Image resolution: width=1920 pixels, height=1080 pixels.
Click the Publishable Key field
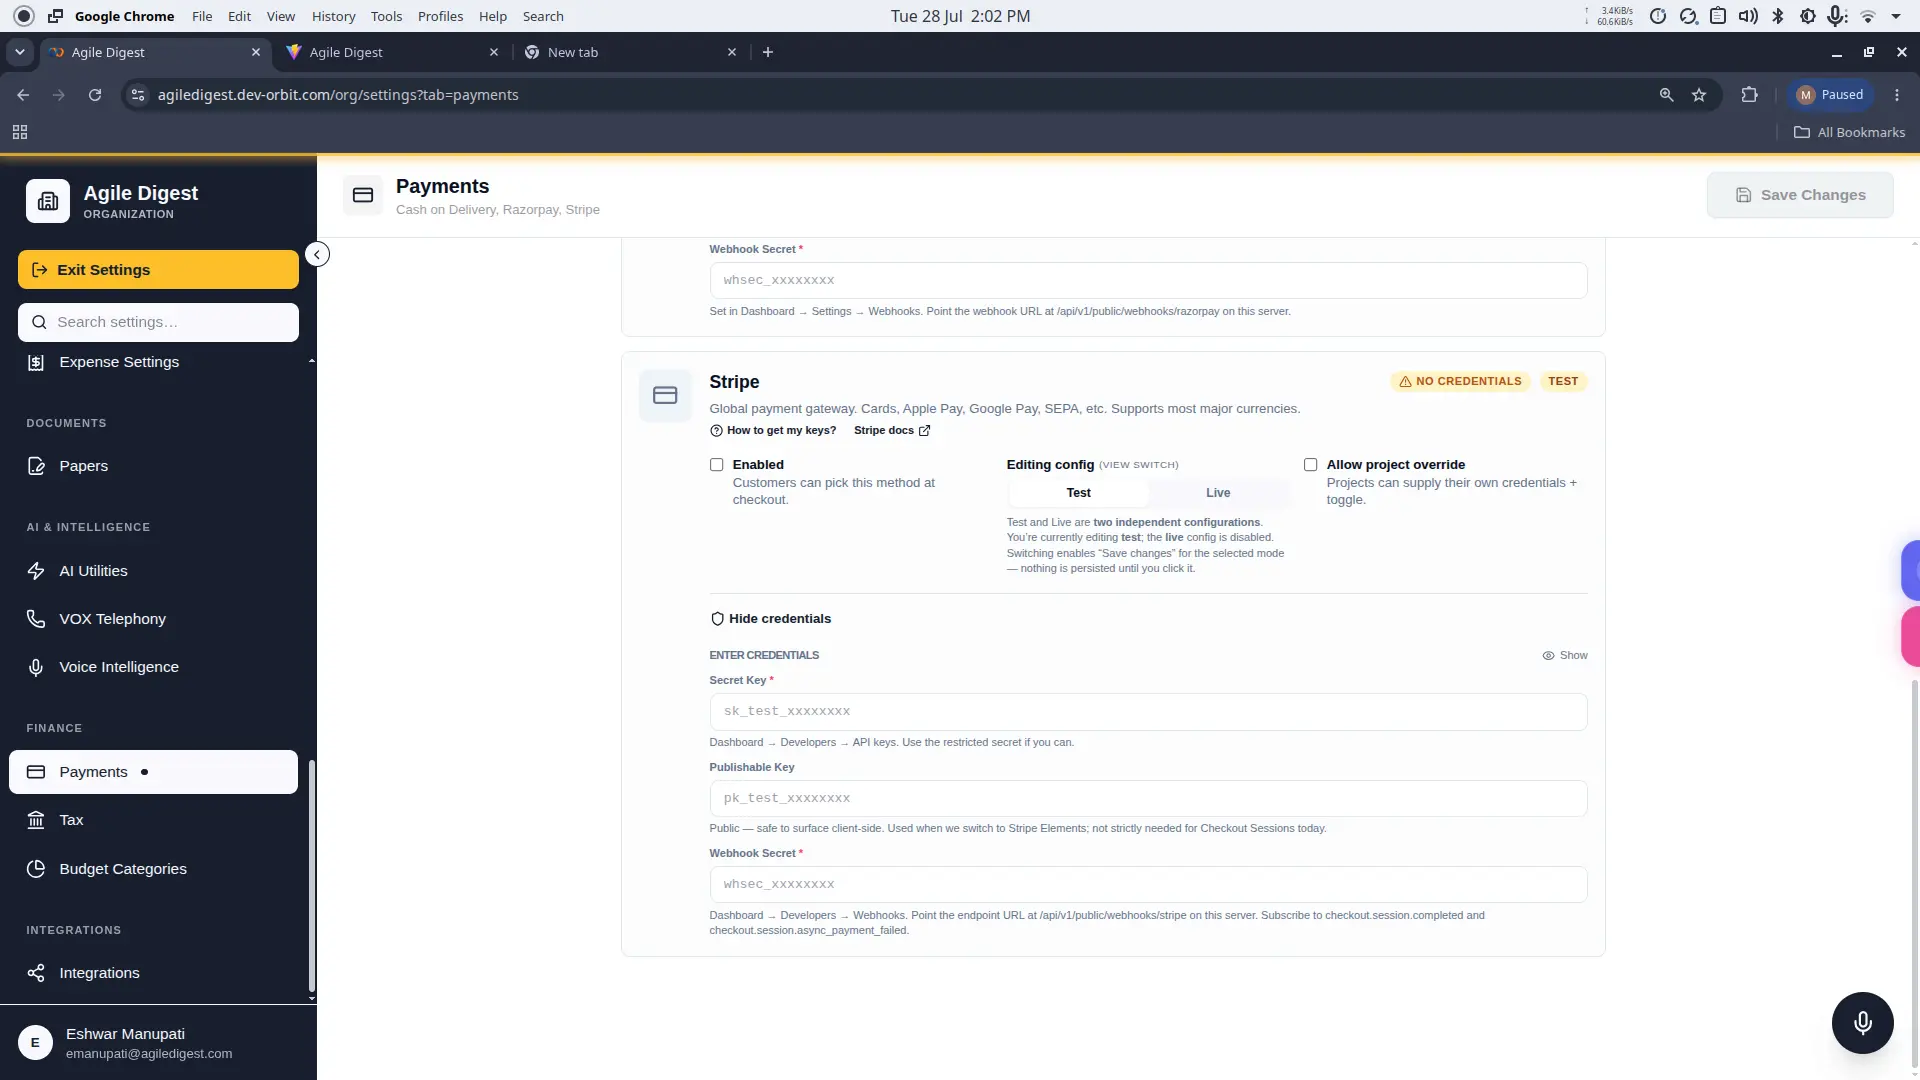1148,799
